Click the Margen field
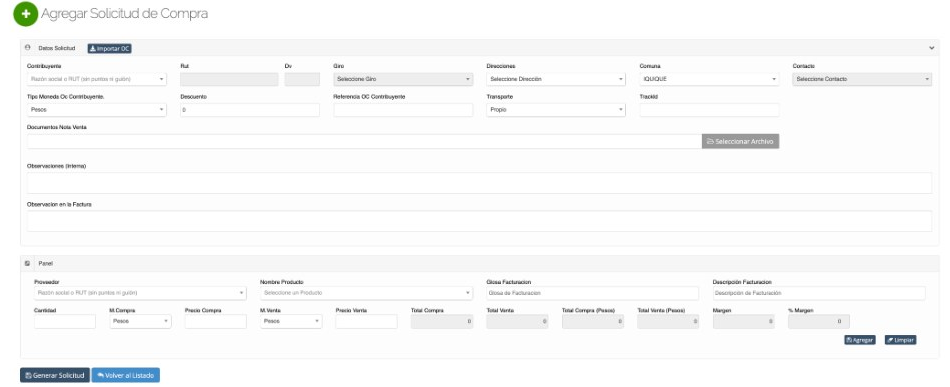Image resolution: width=950 pixels, height=387 pixels. pos(743,322)
